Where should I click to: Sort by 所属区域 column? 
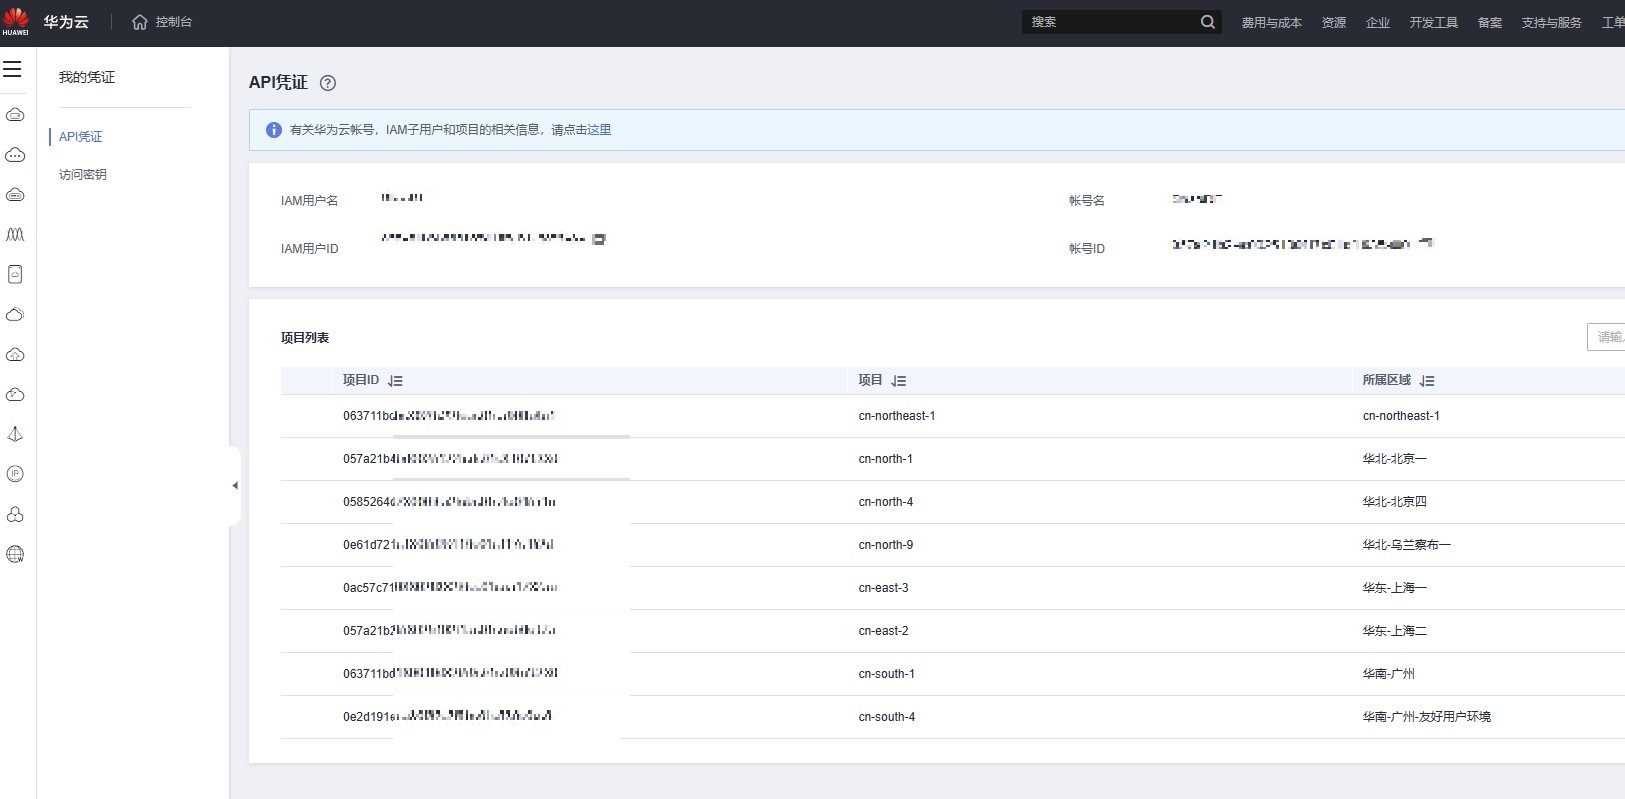[1427, 381]
